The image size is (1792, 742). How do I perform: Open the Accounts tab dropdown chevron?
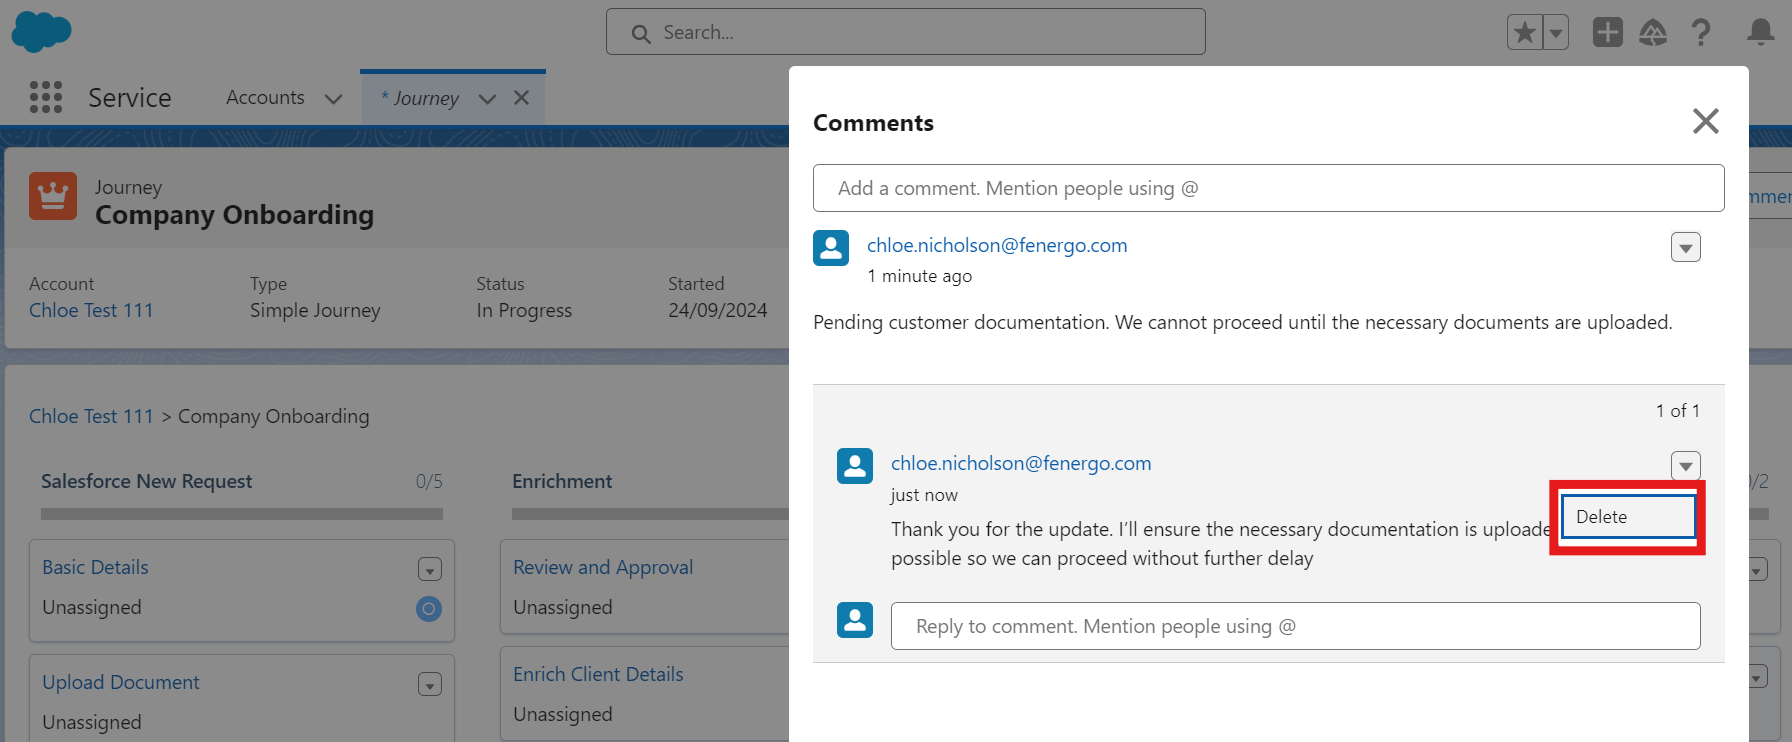click(334, 98)
